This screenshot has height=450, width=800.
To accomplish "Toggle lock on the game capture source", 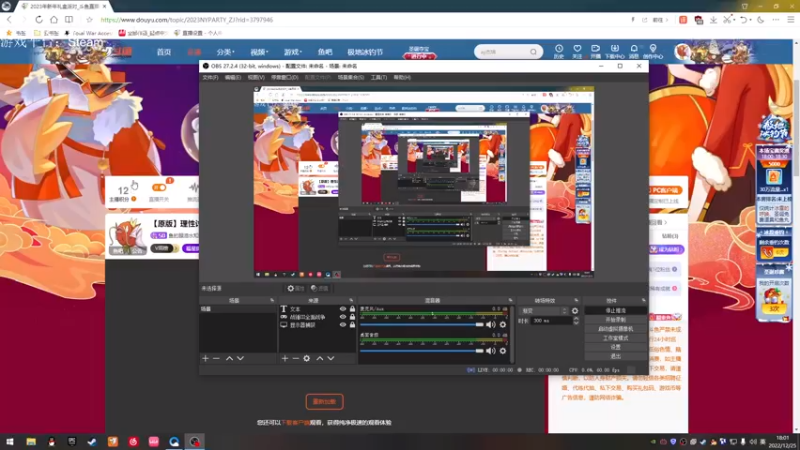I will 352,317.
